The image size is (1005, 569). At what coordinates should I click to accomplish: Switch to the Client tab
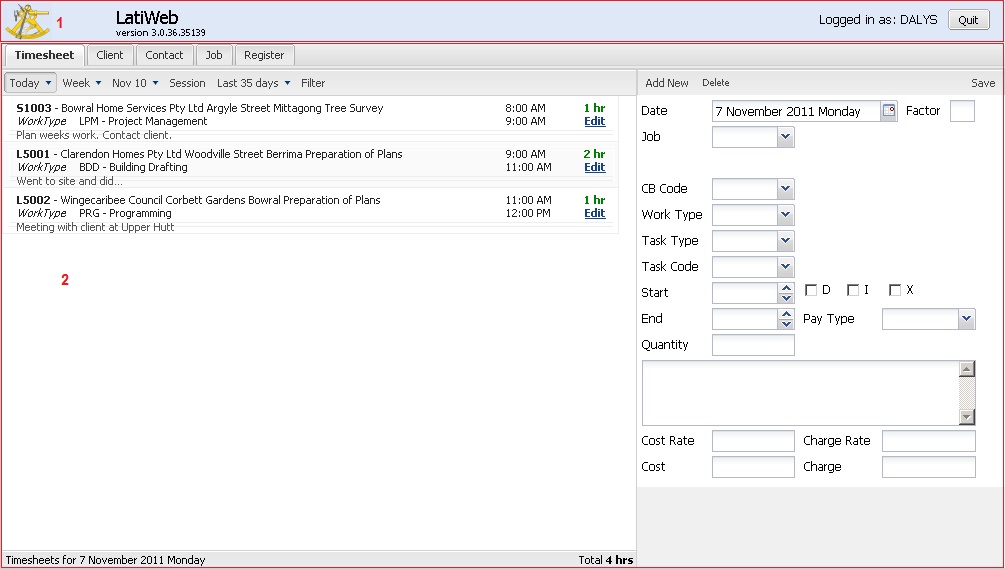click(110, 56)
